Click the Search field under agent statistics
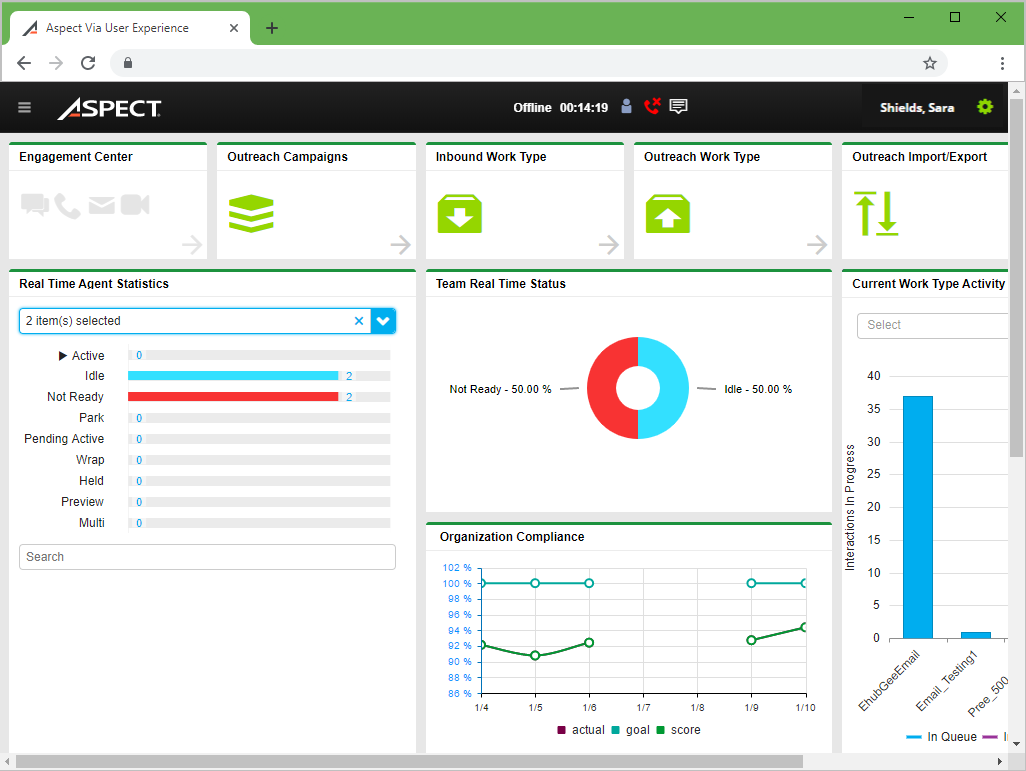The image size is (1026, 771). tap(207, 557)
